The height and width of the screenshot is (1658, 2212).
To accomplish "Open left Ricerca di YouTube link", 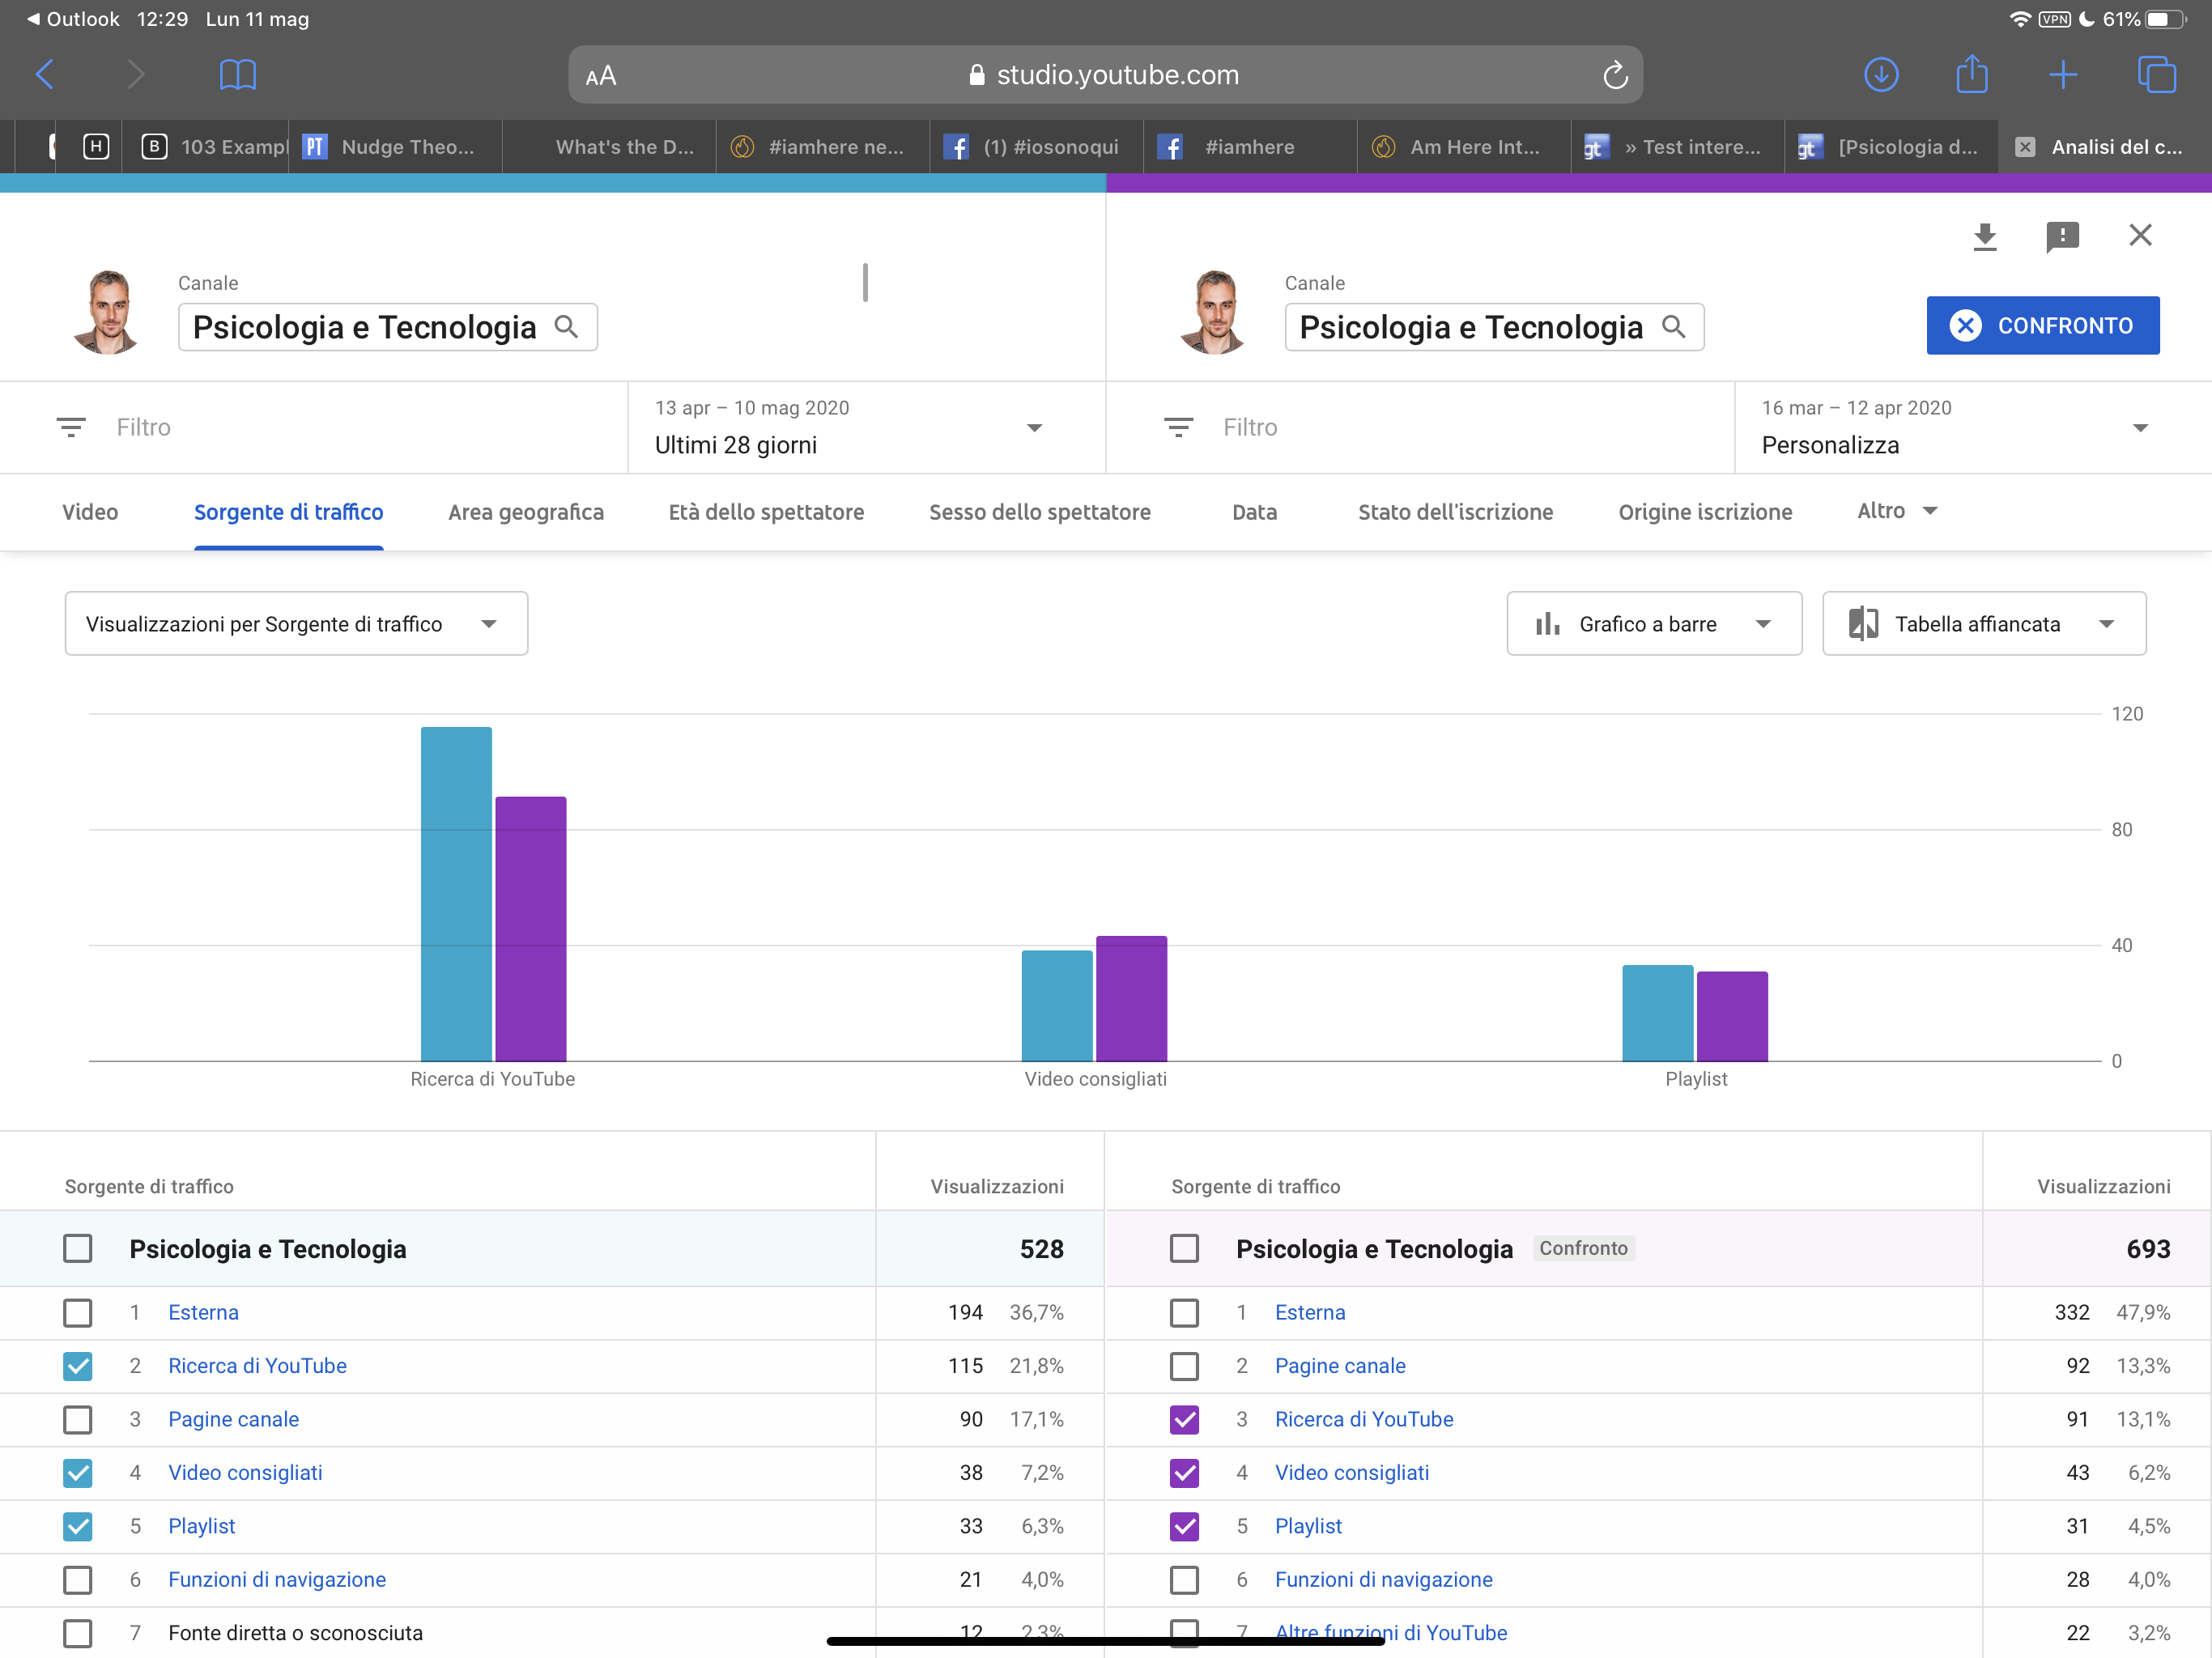I will tap(257, 1366).
